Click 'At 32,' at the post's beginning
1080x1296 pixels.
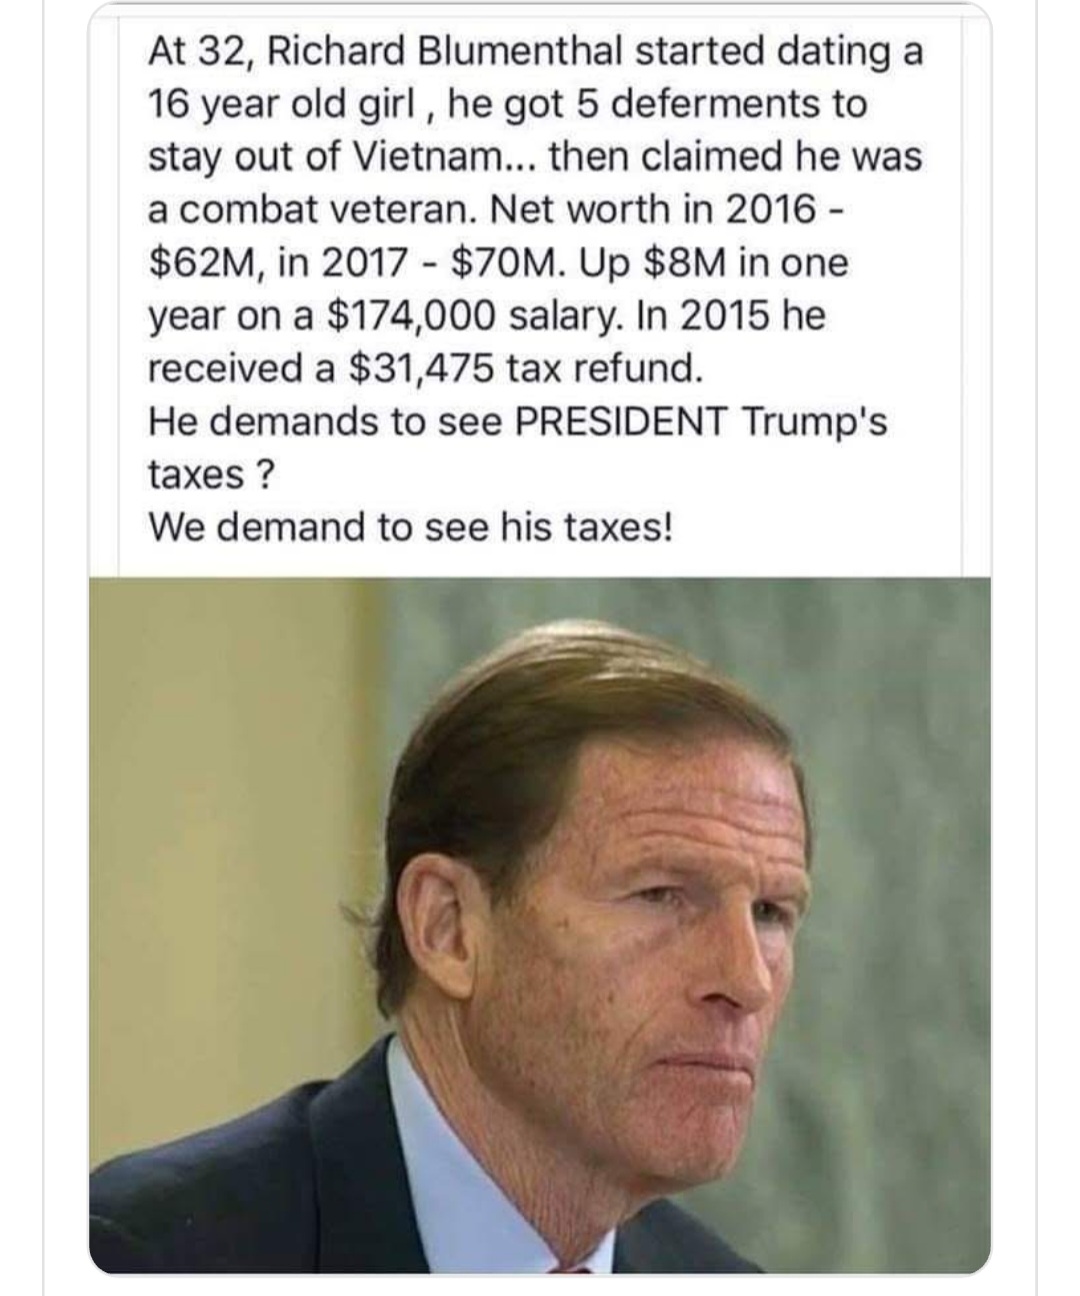pos(202,51)
